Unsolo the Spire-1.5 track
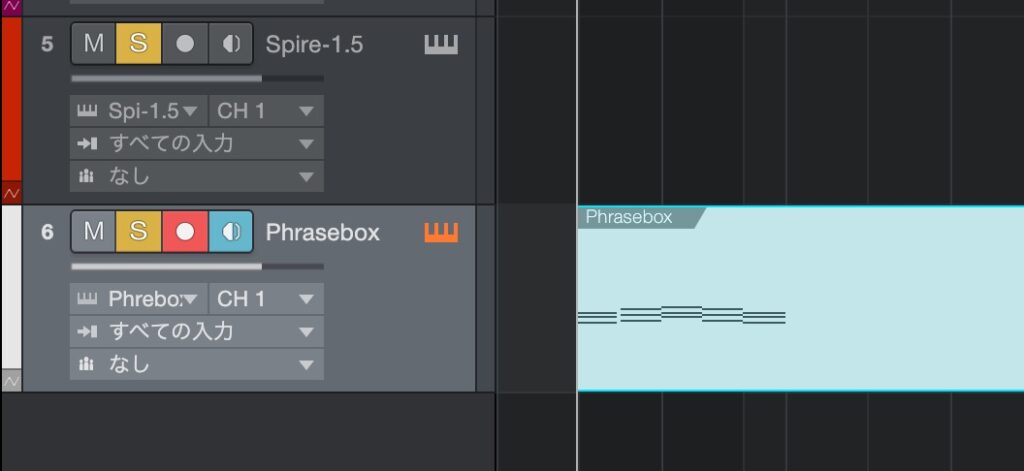This screenshot has height=471, width=1024. [139, 44]
